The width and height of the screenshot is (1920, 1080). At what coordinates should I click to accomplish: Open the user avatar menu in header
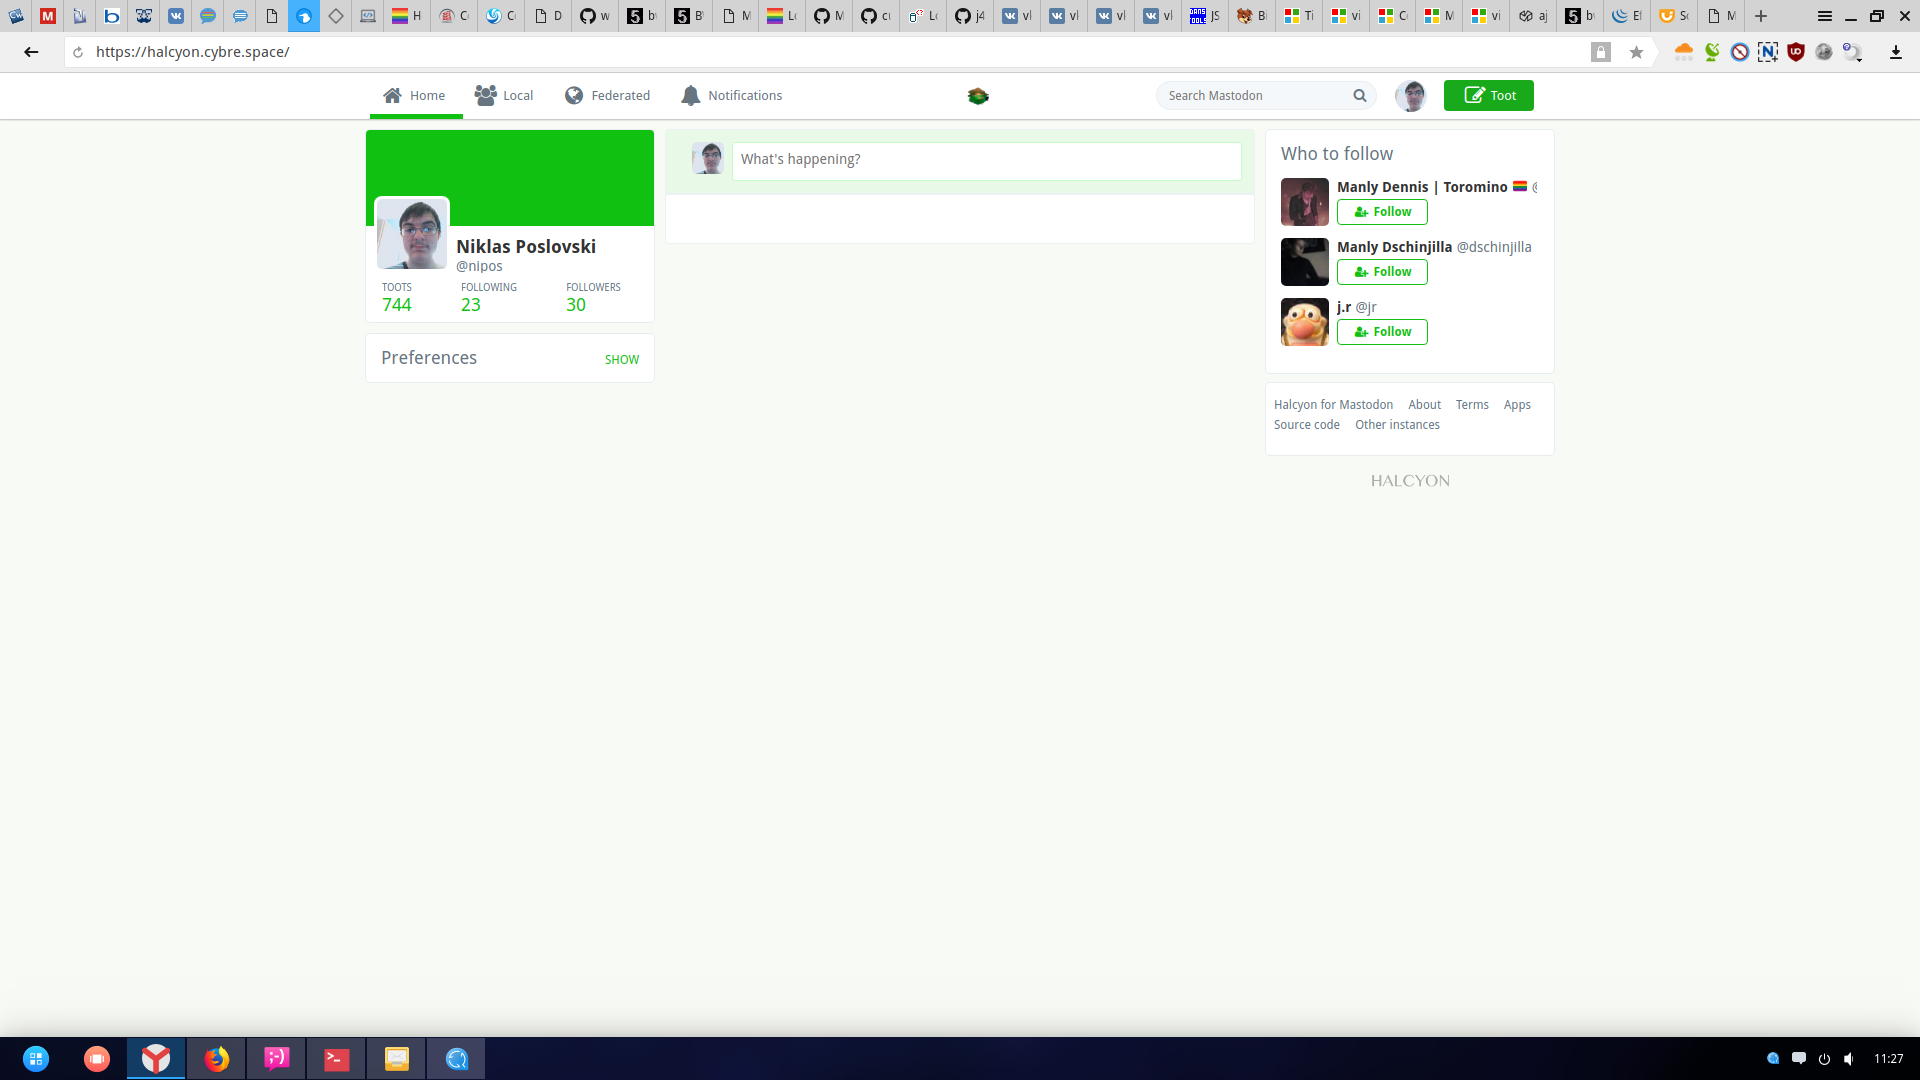(1410, 96)
